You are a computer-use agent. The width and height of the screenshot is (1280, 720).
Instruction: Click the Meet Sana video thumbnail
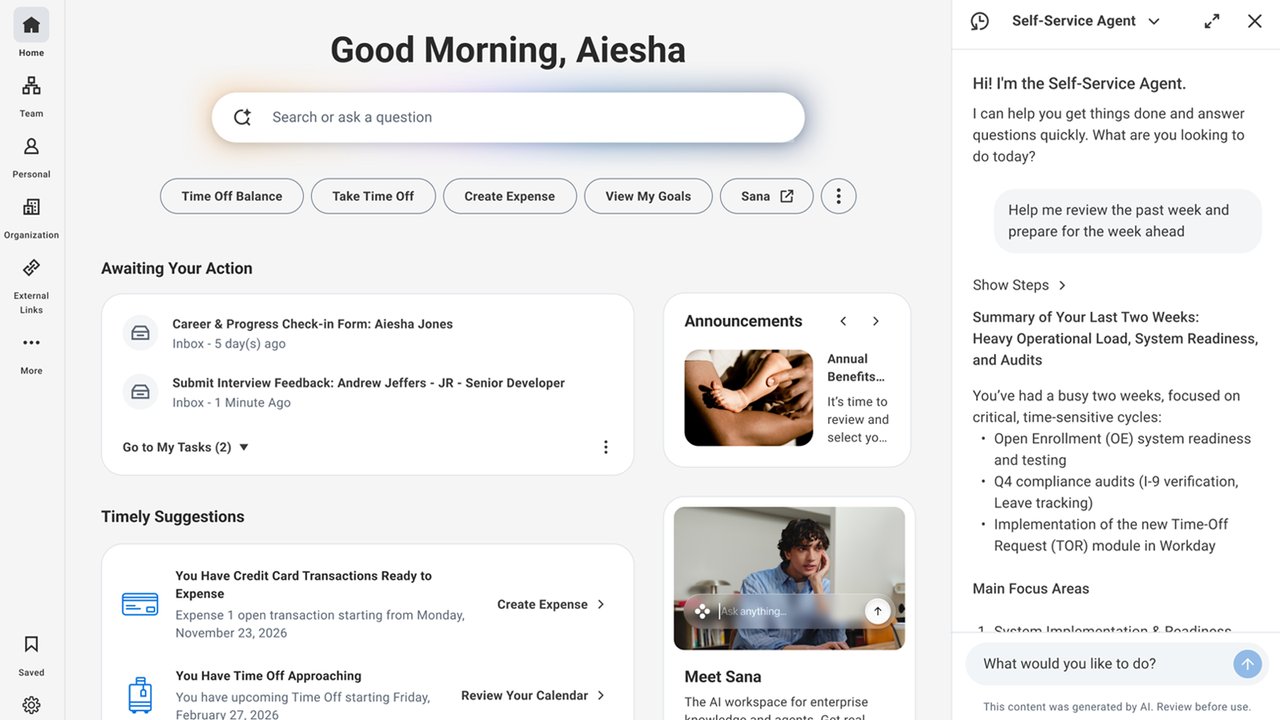click(789, 578)
